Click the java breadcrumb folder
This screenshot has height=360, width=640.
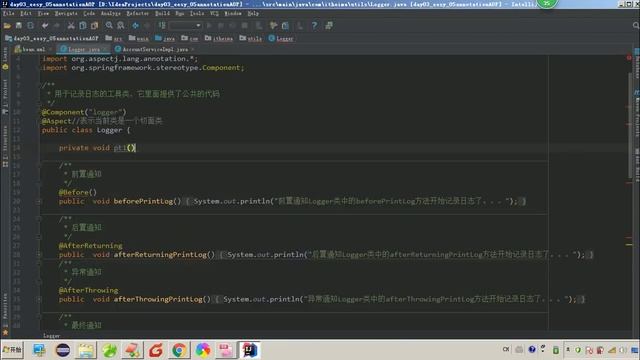point(165,38)
